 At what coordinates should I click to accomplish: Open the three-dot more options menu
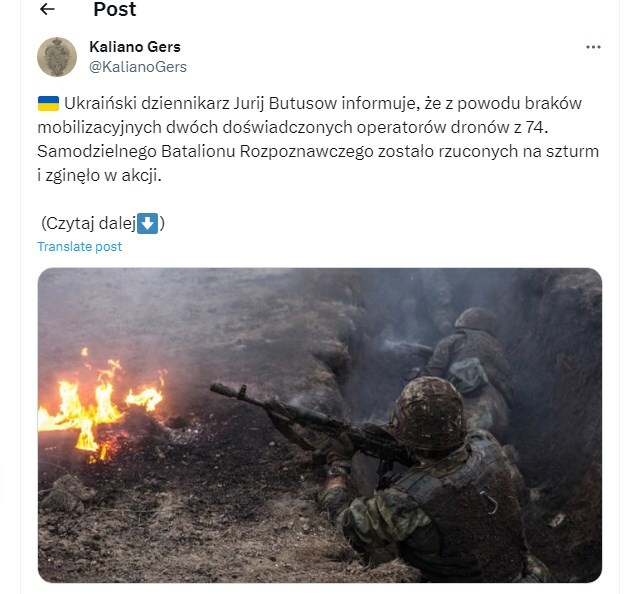(593, 47)
